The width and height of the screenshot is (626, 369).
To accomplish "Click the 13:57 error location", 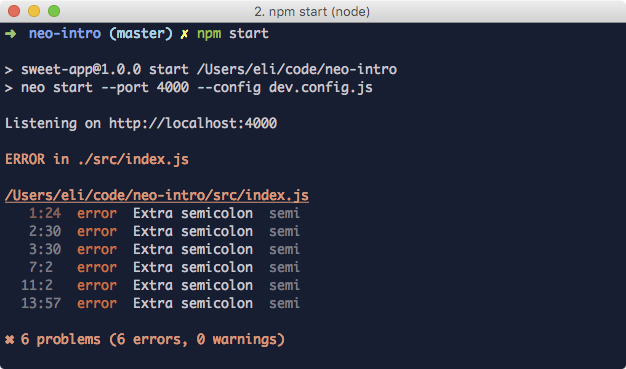I will 41,304.
